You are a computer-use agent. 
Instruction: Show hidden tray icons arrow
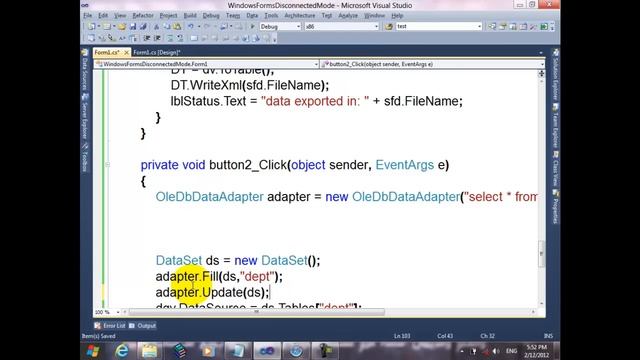click(462, 351)
